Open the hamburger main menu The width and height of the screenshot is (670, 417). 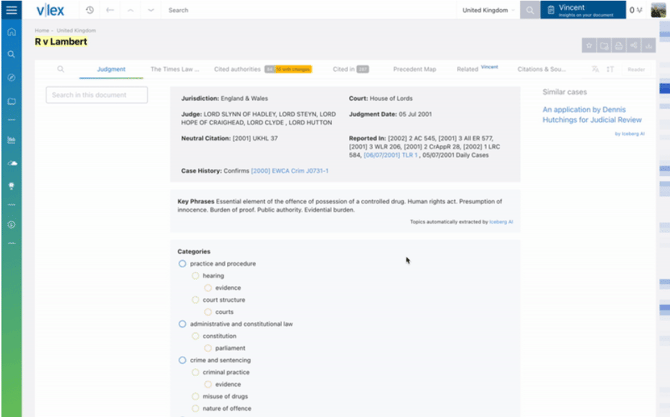(12, 9)
